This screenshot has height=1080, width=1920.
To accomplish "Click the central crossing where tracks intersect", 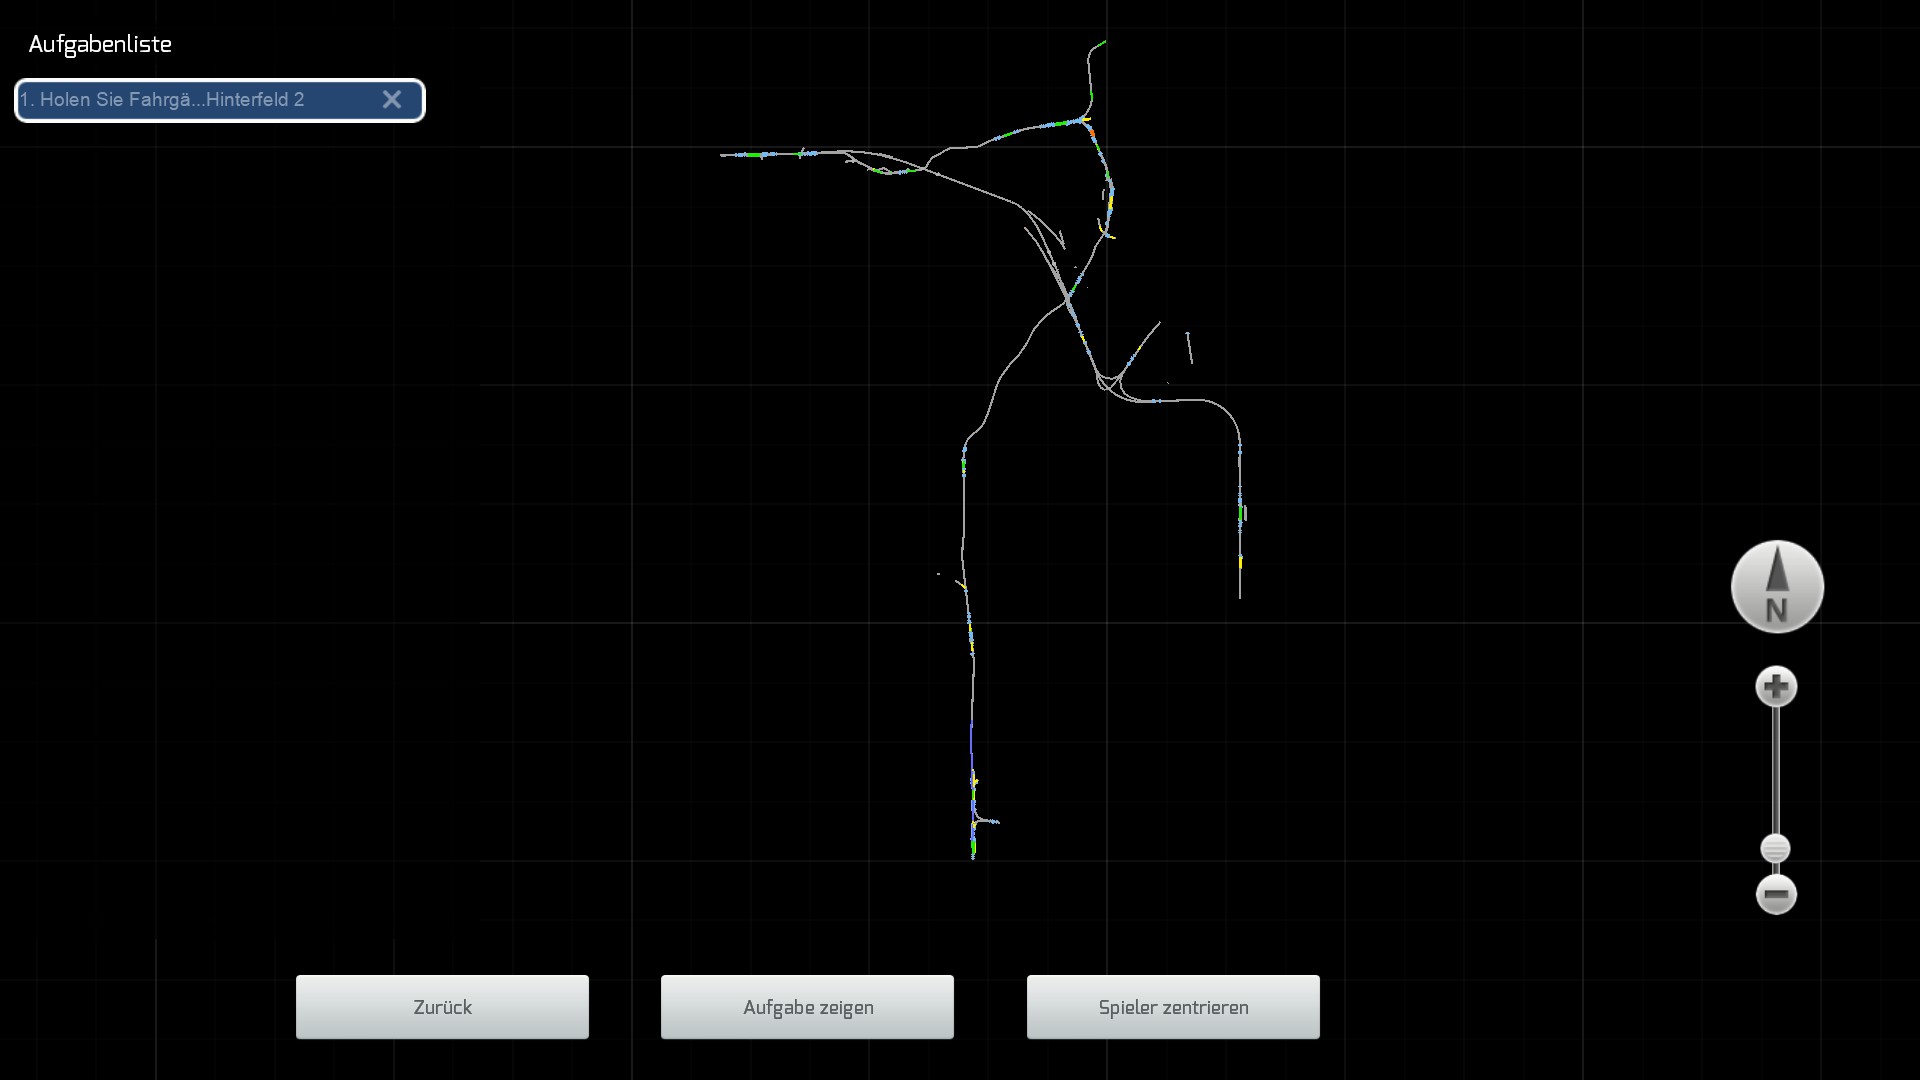I will click(1068, 297).
